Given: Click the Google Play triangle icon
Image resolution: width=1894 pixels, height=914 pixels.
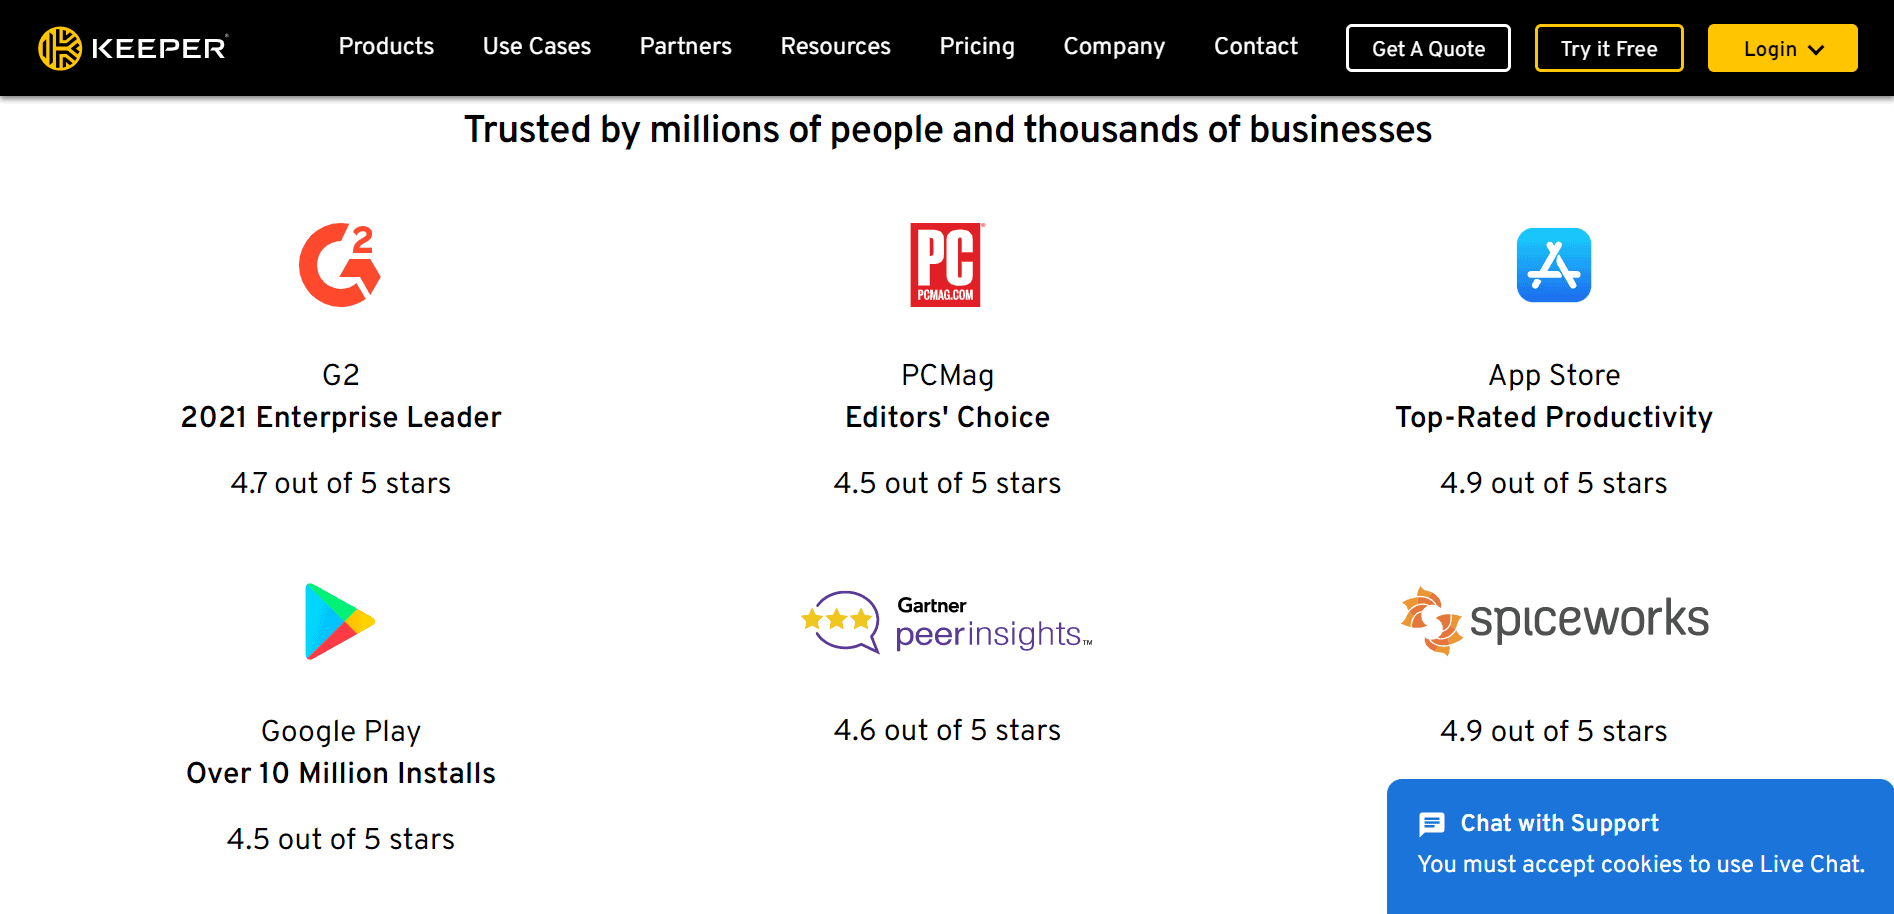Looking at the screenshot, I should pyautogui.click(x=340, y=621).
